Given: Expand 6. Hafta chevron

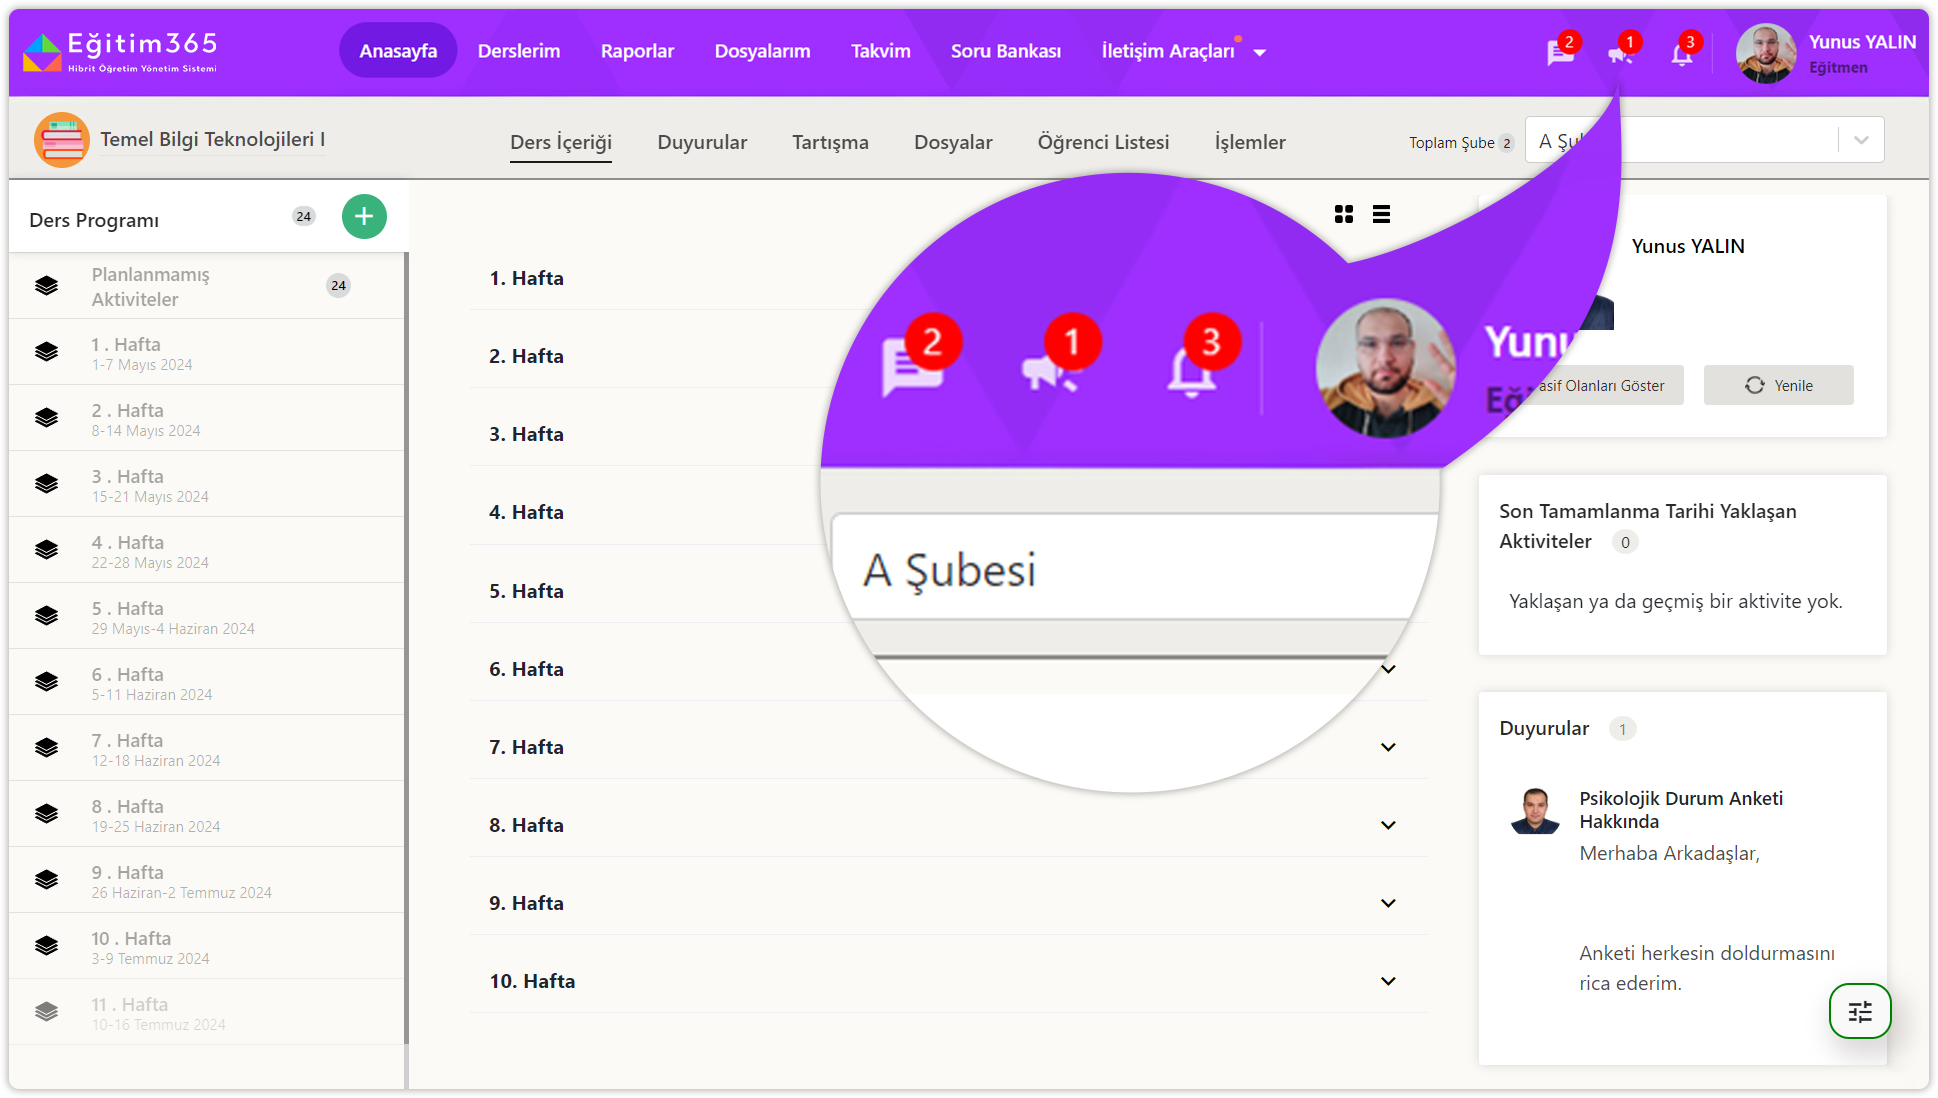Looking at the screenshot, I should pyautogui.click(x=1388, y=669).
